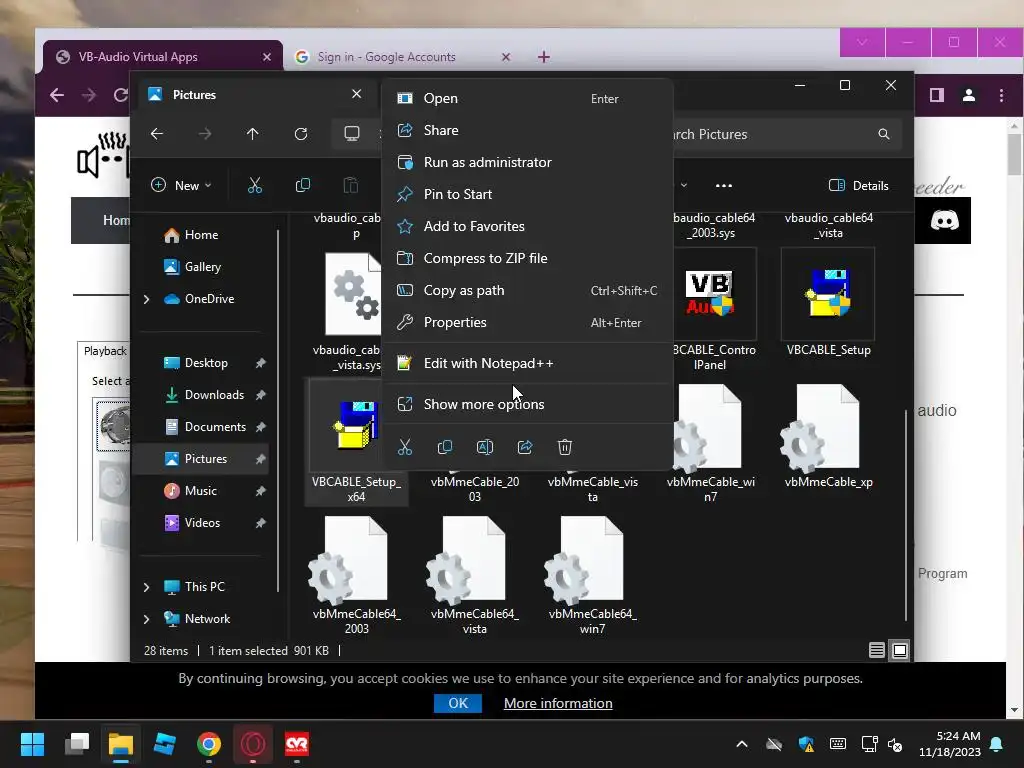The width and height of the screenshot is (1024, 768).
Task: Open the browser side panel icon
Action: (937, 95)
